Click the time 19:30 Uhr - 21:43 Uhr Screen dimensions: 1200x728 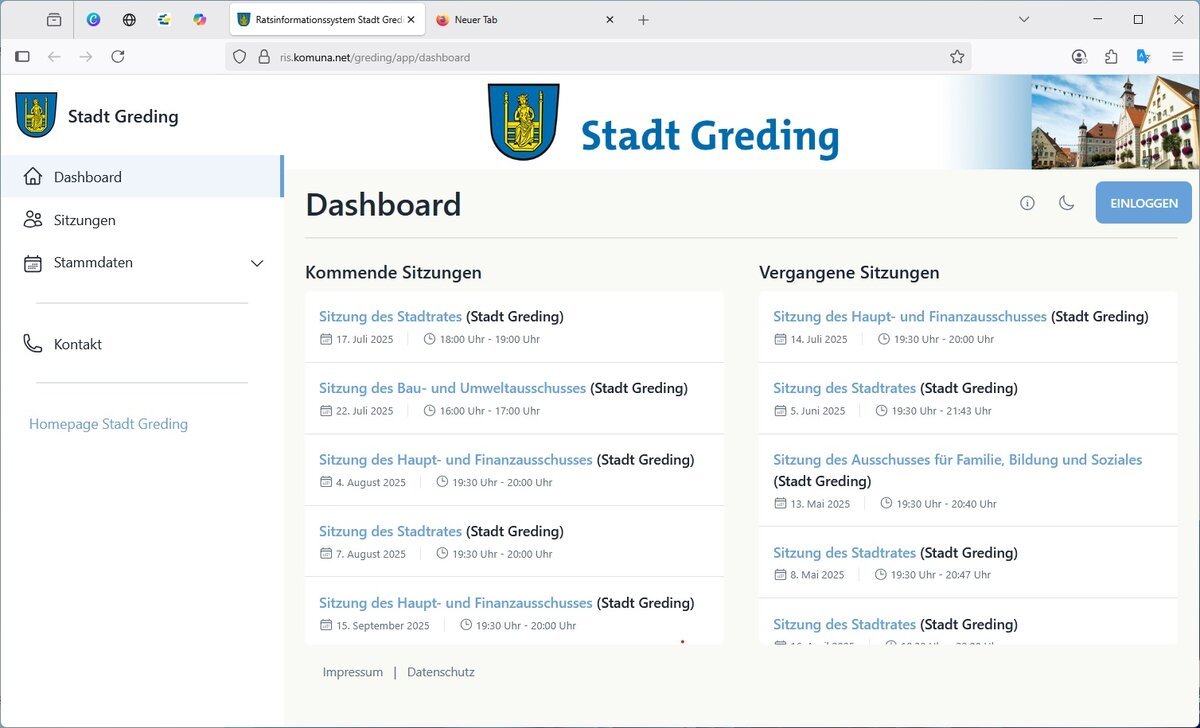[x=943, y=411]
